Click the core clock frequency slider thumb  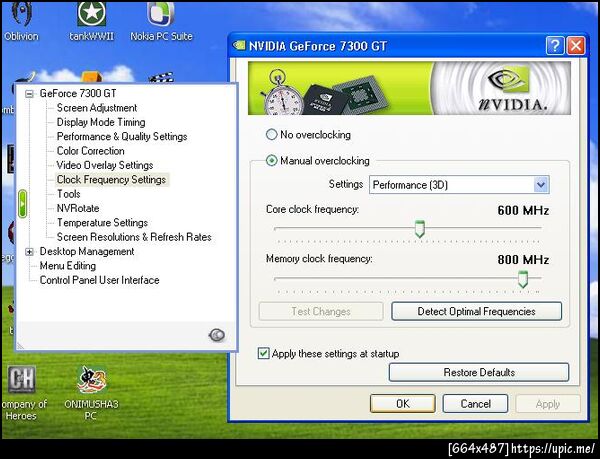[420, 229]
